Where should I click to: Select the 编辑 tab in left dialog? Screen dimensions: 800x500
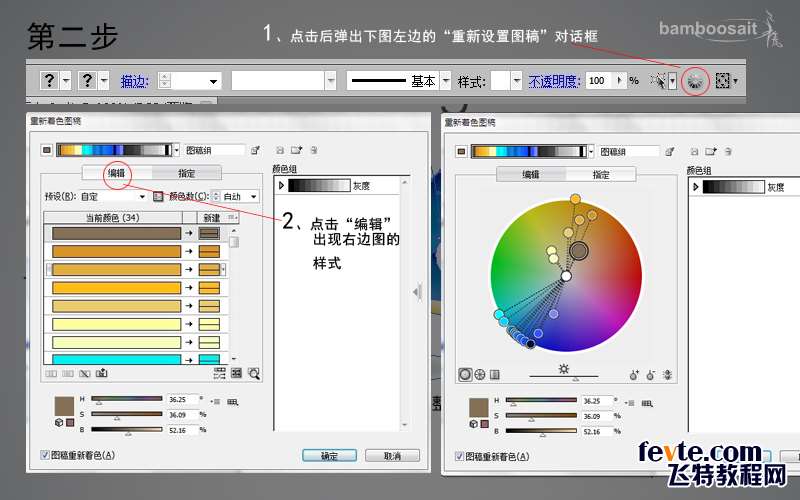117,173
